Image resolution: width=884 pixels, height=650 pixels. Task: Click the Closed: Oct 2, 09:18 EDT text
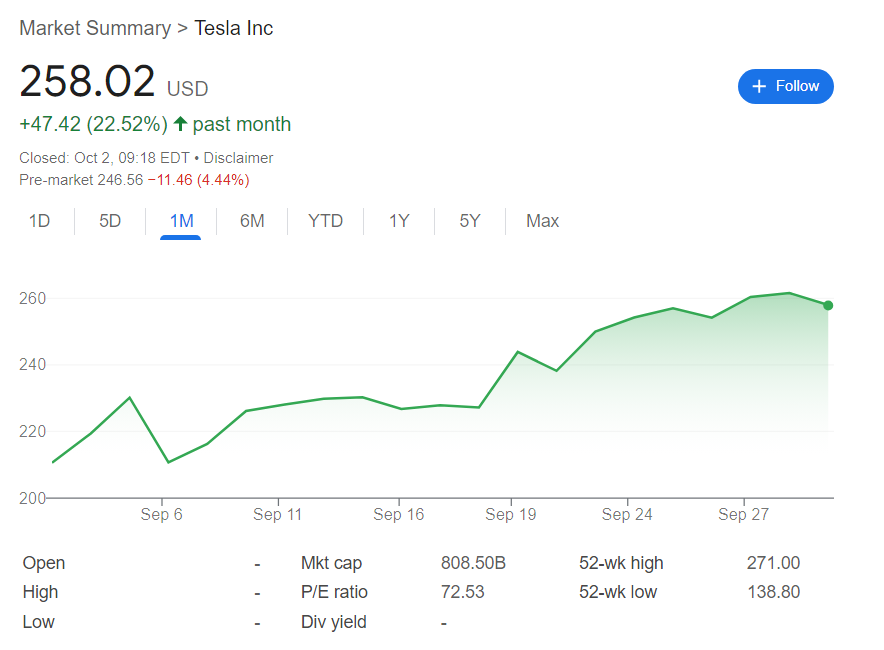(104, 158)
